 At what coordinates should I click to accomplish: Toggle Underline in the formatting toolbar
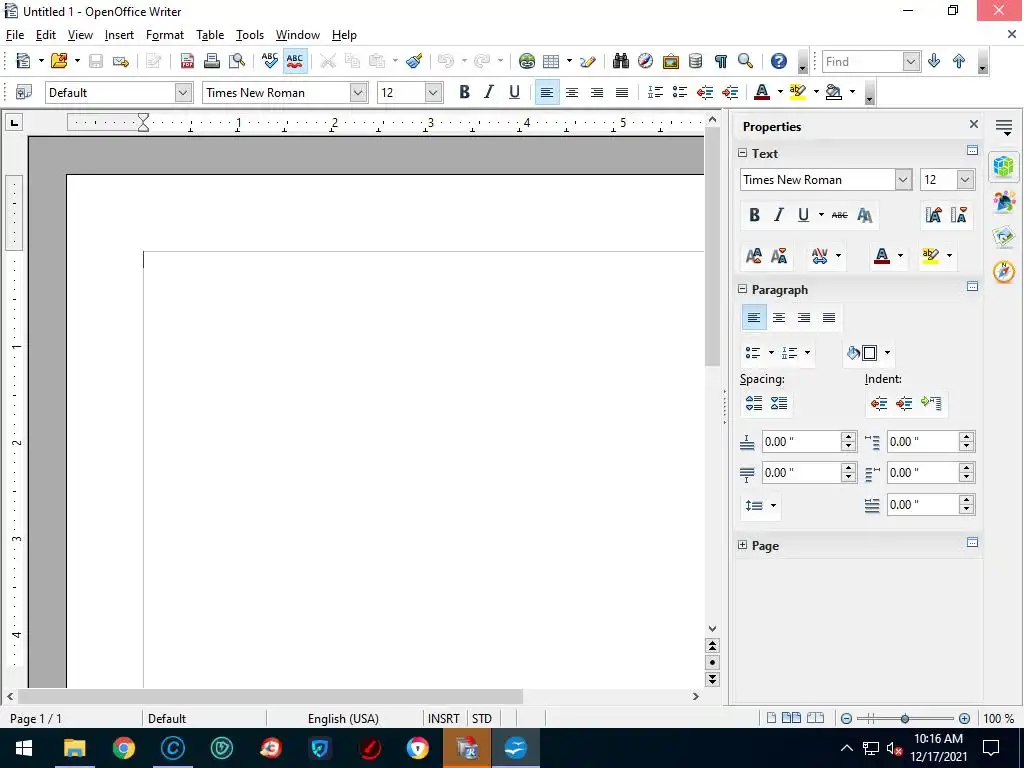[x=514, y=92]
